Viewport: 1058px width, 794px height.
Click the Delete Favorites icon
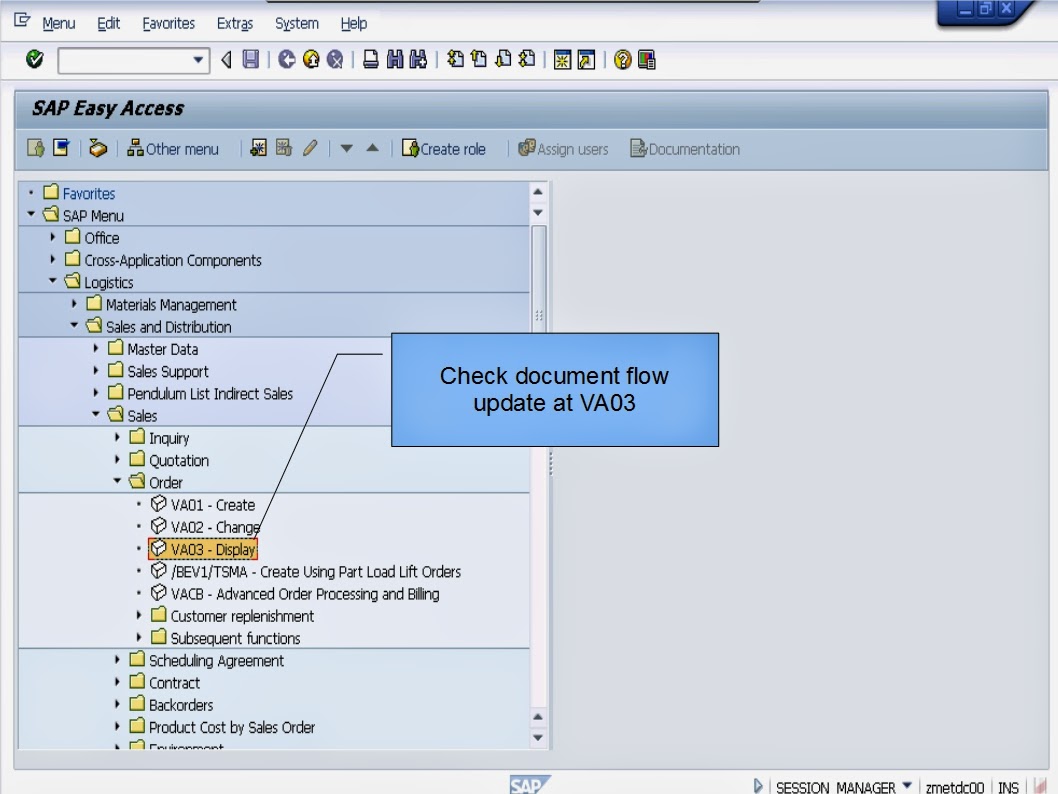point(284,148)
